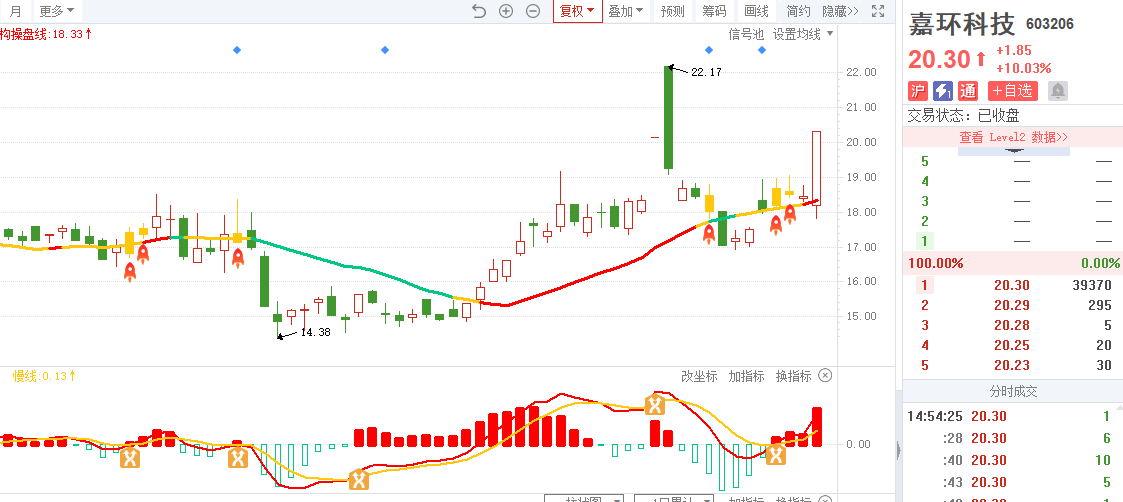Click the red 通 badge icon
Screen dimensions: 1123x502
point(967,90)
